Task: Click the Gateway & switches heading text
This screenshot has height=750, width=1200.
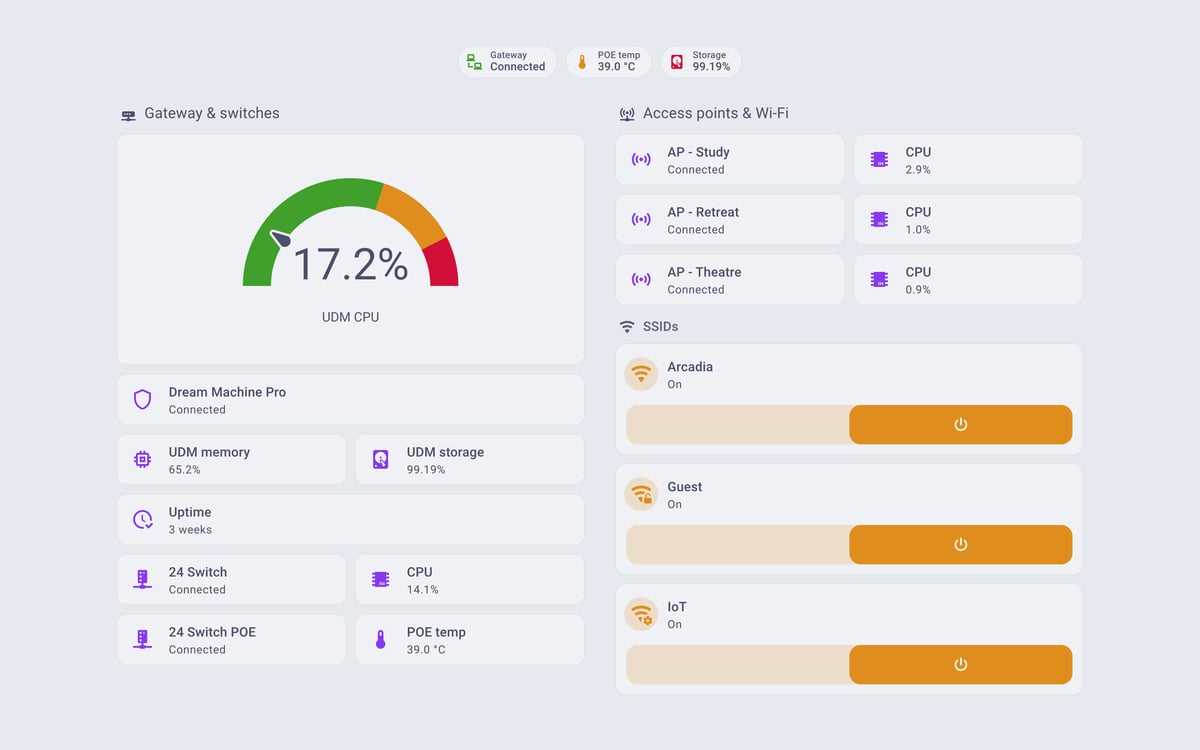Action: click(212, 114)
